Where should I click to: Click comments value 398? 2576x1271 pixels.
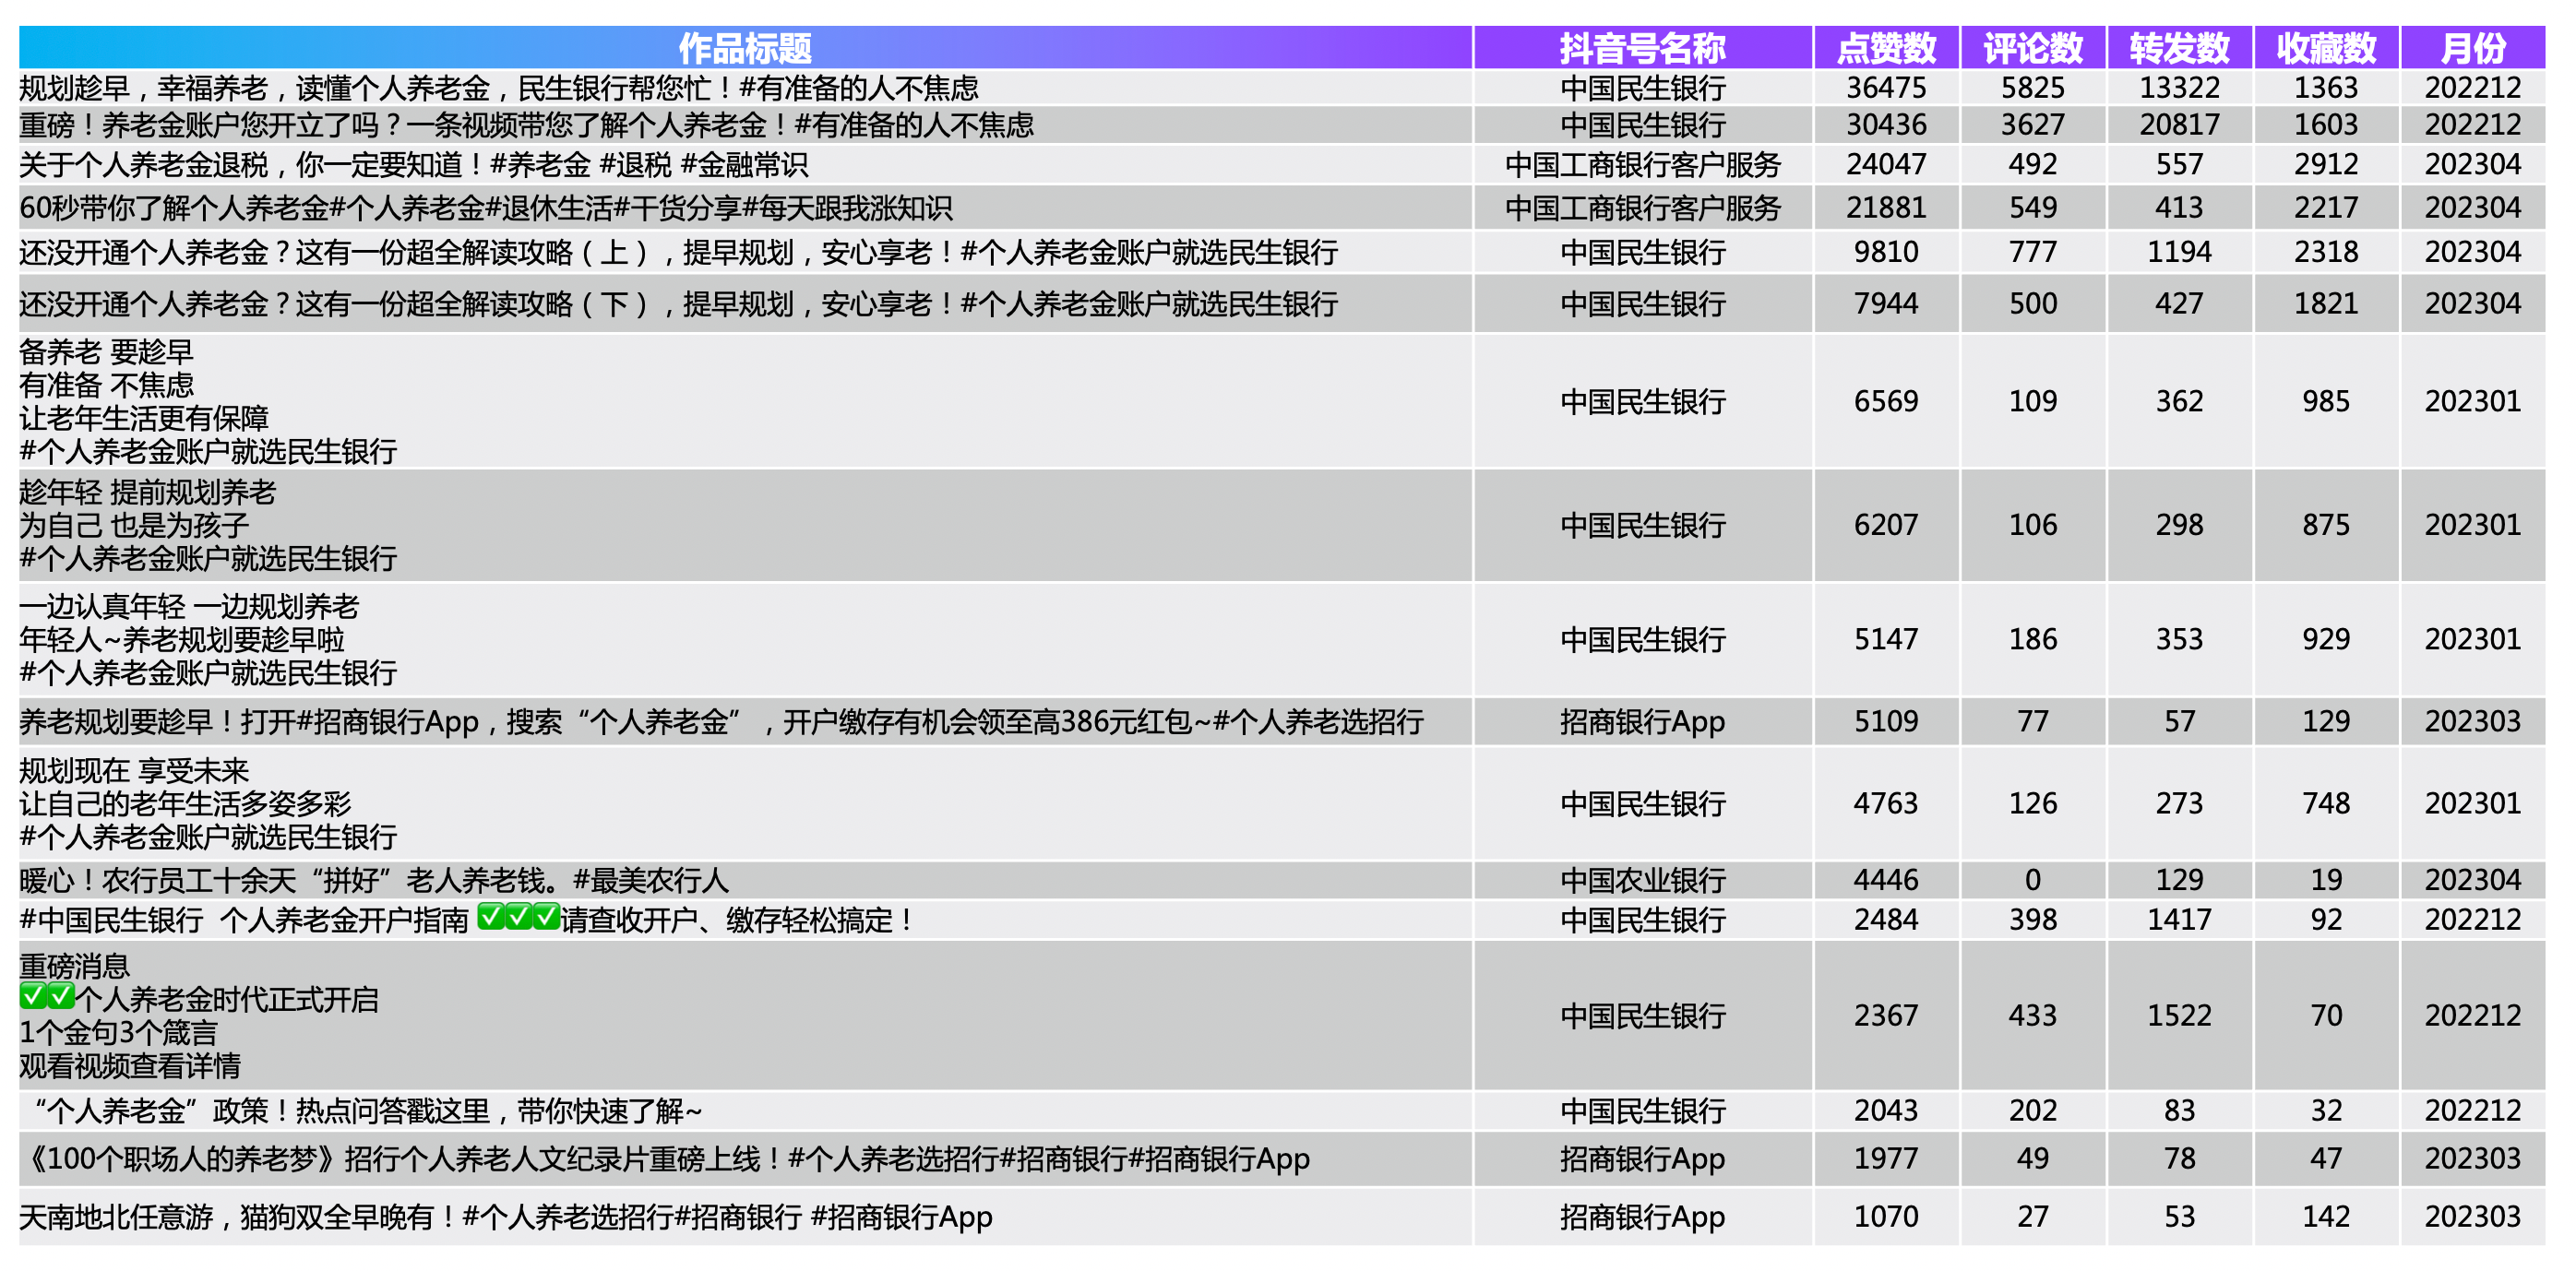click(2033, 919)
